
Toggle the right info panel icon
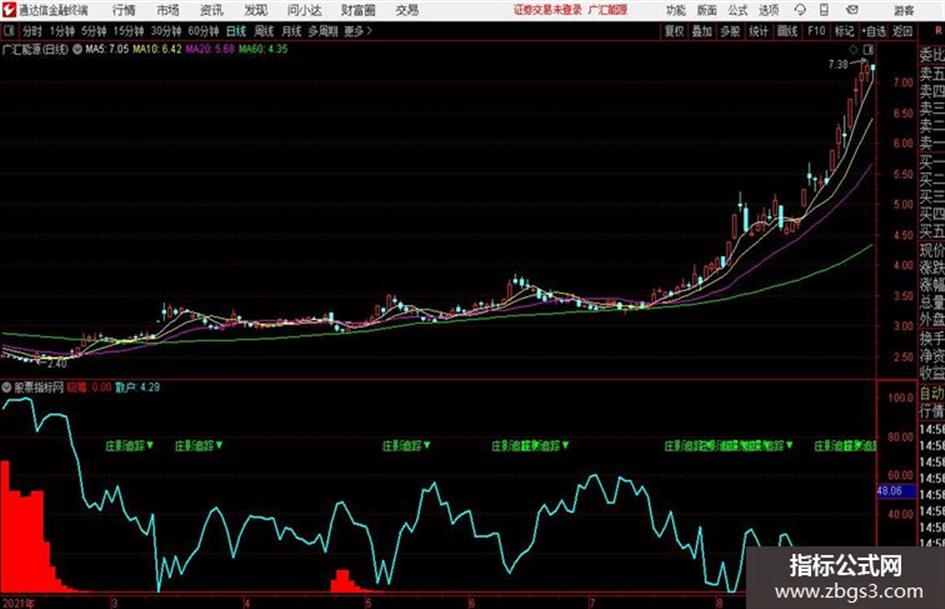pyautogui.click(x=868, y=49)
